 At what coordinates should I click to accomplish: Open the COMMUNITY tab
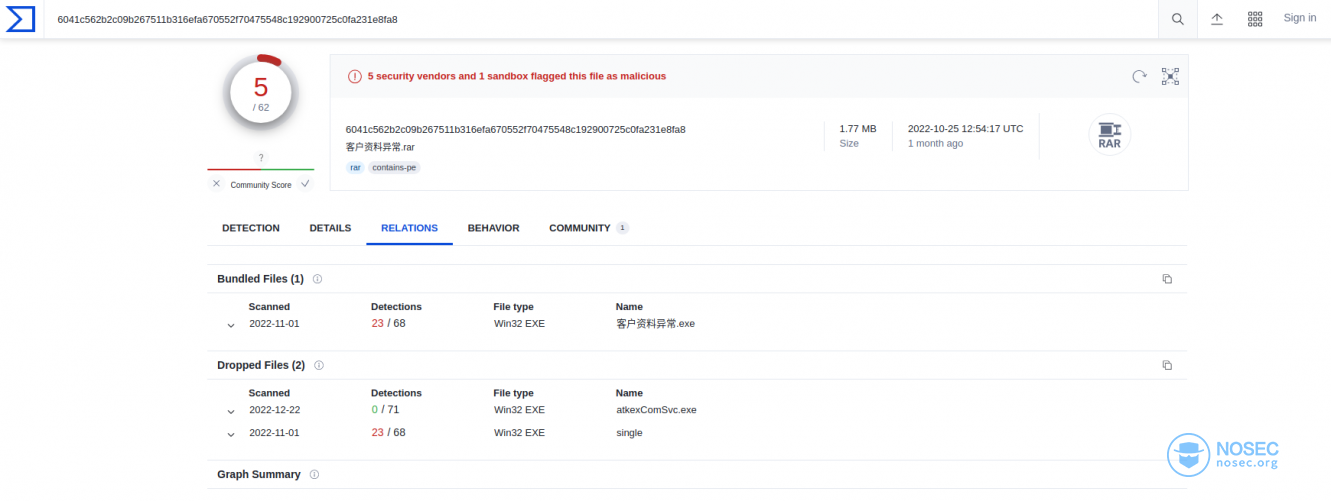[x=588, y=228]
